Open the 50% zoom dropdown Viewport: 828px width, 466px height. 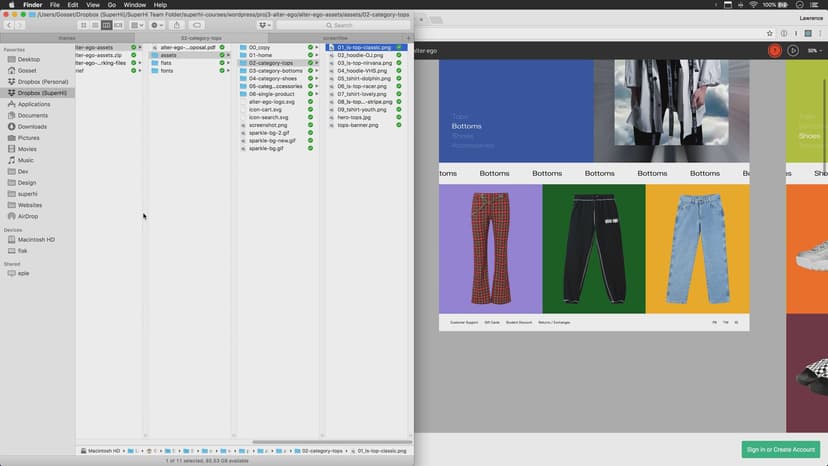click(x=814, y=50)
